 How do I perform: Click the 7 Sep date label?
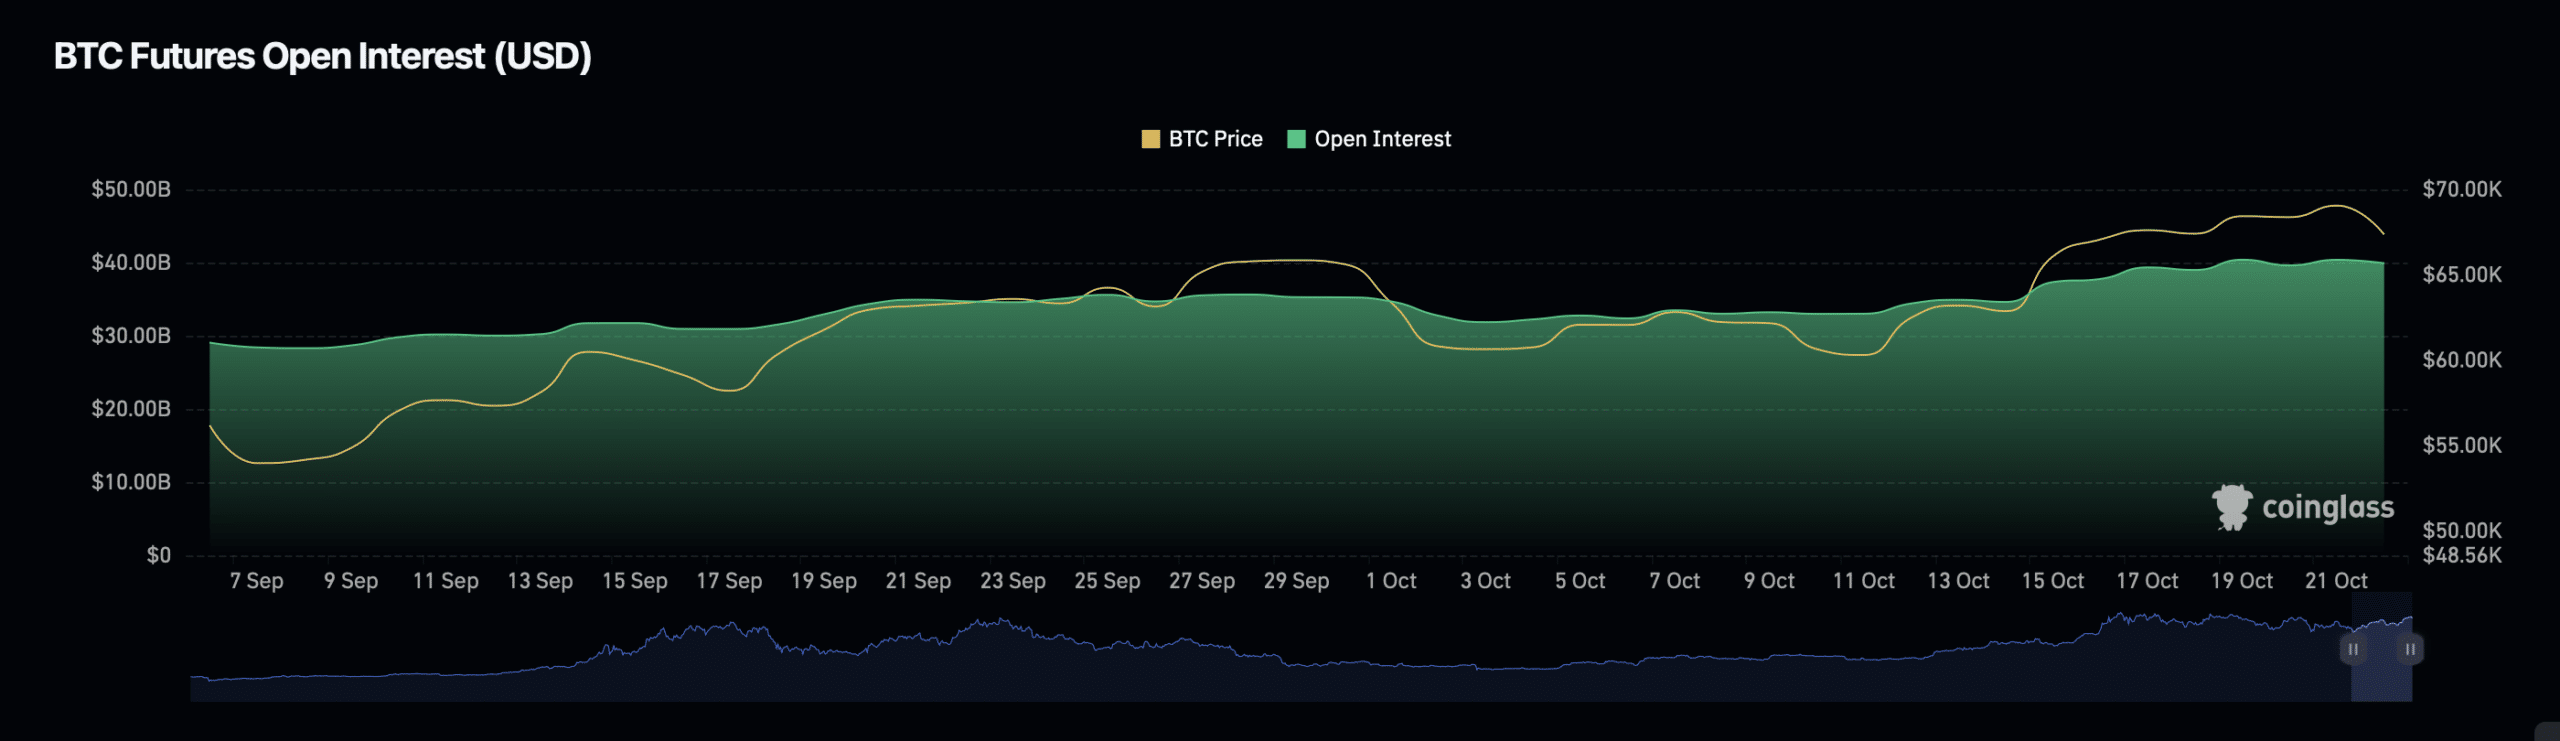(x=256, y=581)
